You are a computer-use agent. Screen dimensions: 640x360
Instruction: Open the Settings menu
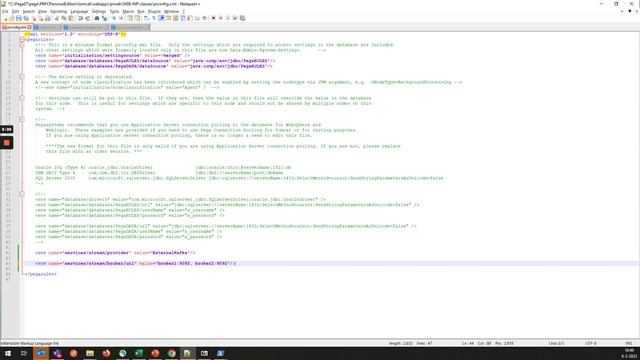99,11
